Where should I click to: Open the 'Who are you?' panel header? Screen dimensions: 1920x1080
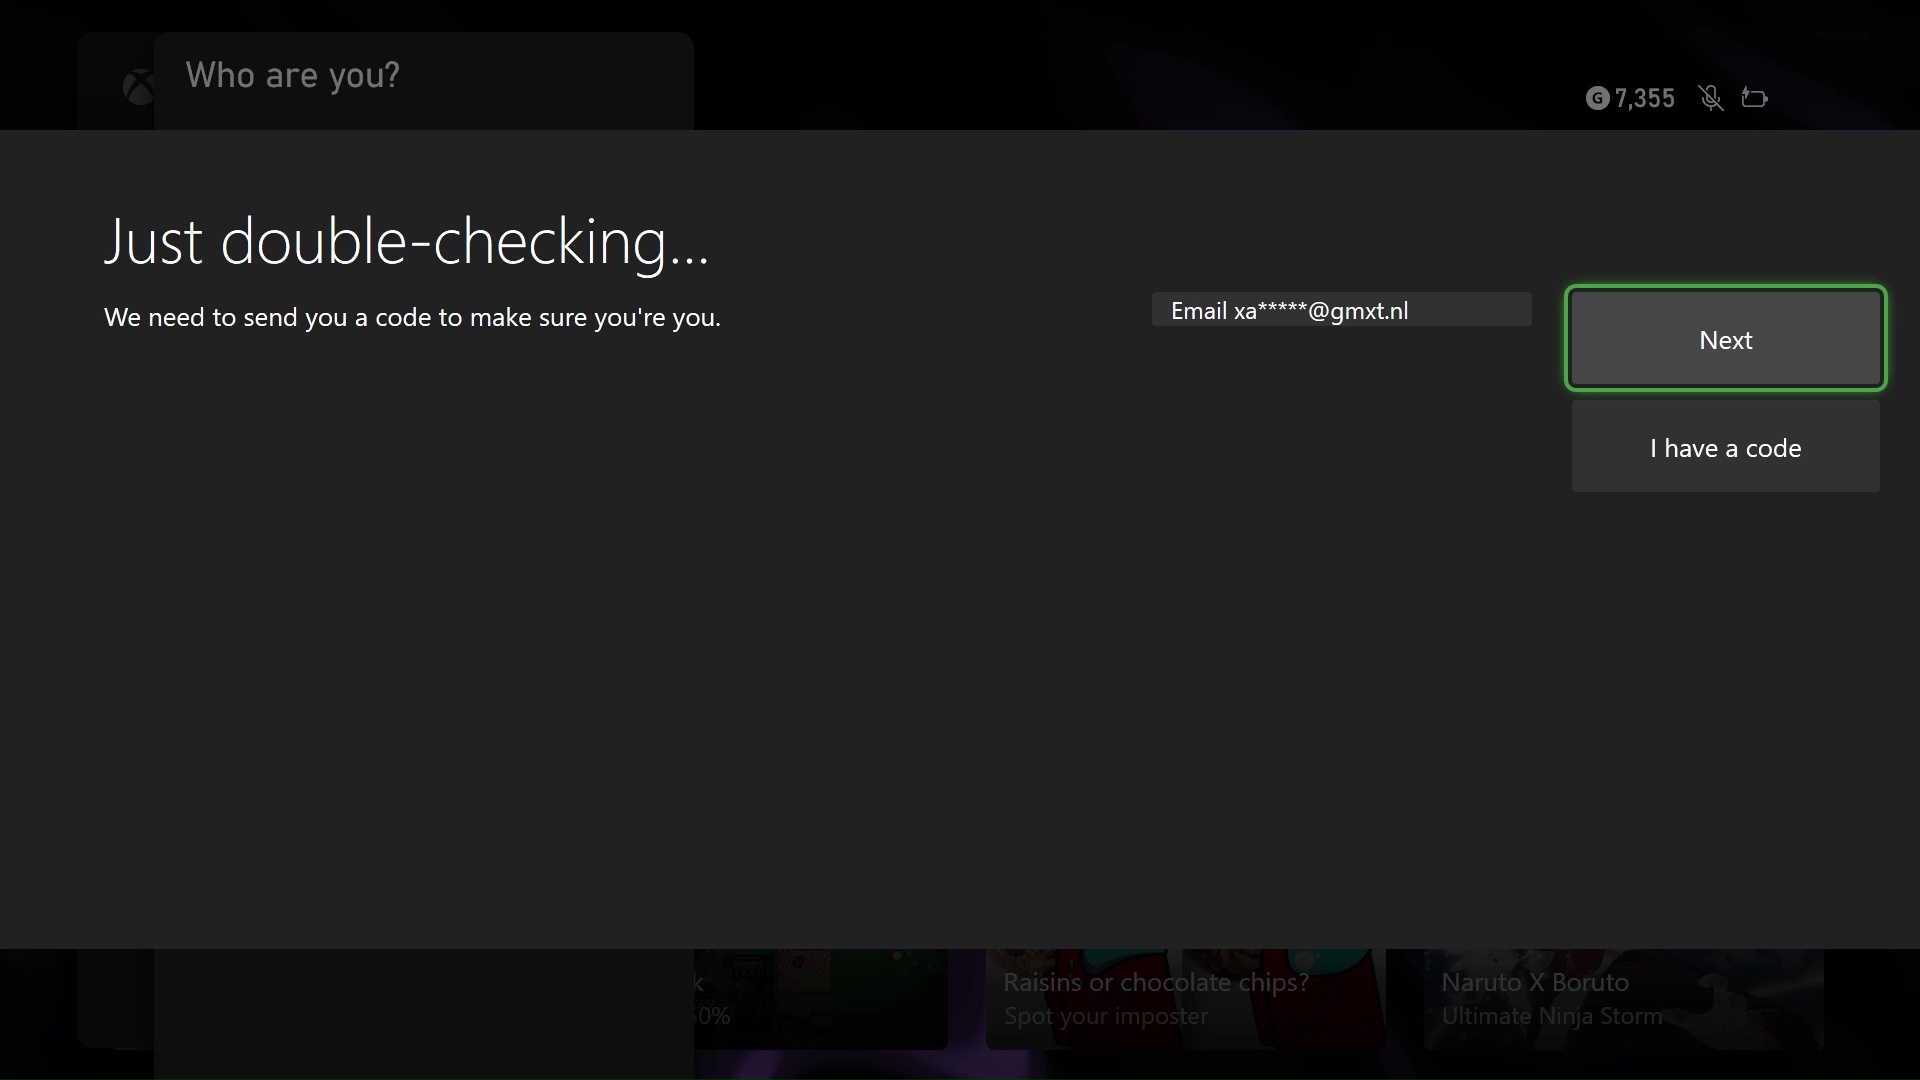(292, 75)
